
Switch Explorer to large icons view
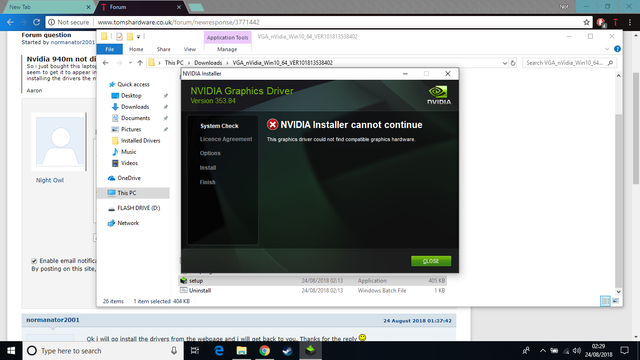click(616, 301)
